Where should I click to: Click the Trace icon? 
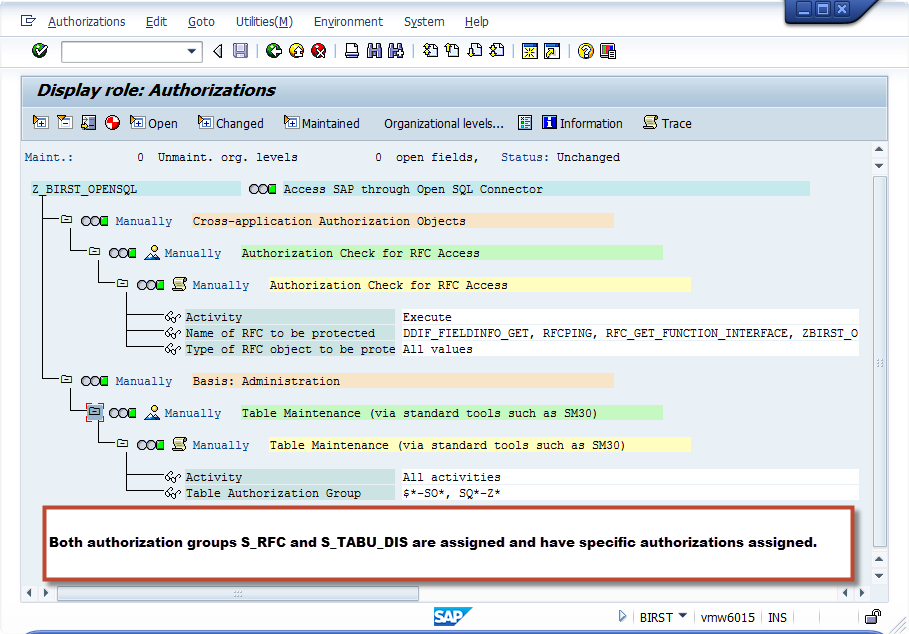click(666, 123)
